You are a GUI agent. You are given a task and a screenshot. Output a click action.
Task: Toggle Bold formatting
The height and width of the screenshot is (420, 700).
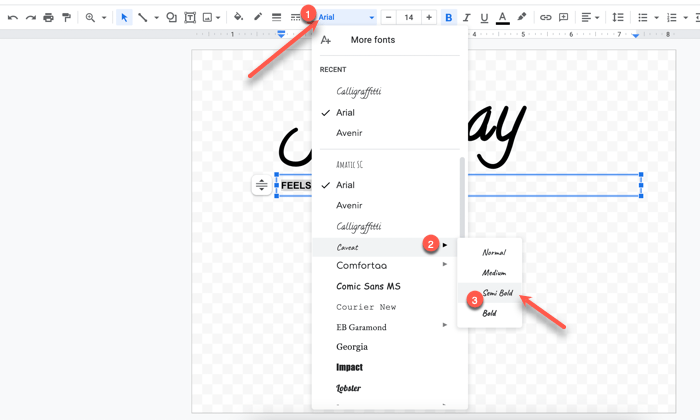449,17
